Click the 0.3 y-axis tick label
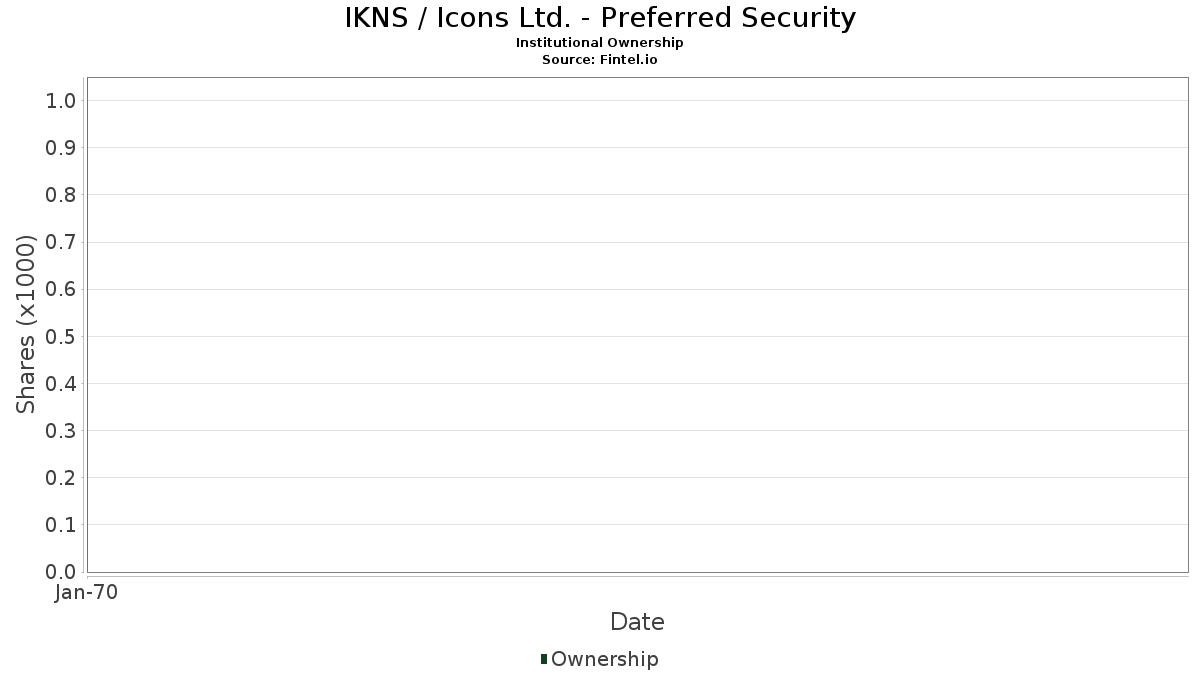The width and height of the screenshot is (1200, 675). pyautogui.click(x=61, y=431)
